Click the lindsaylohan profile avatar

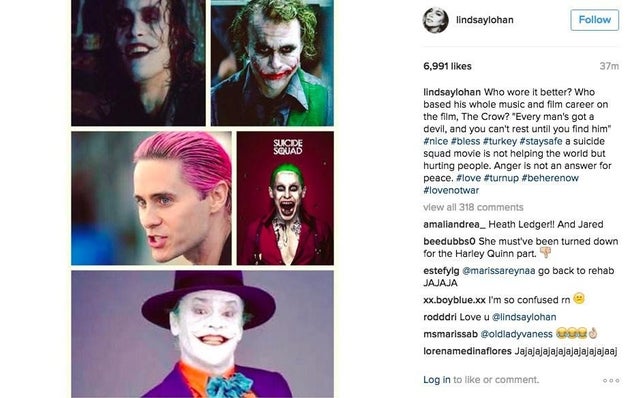436,20
